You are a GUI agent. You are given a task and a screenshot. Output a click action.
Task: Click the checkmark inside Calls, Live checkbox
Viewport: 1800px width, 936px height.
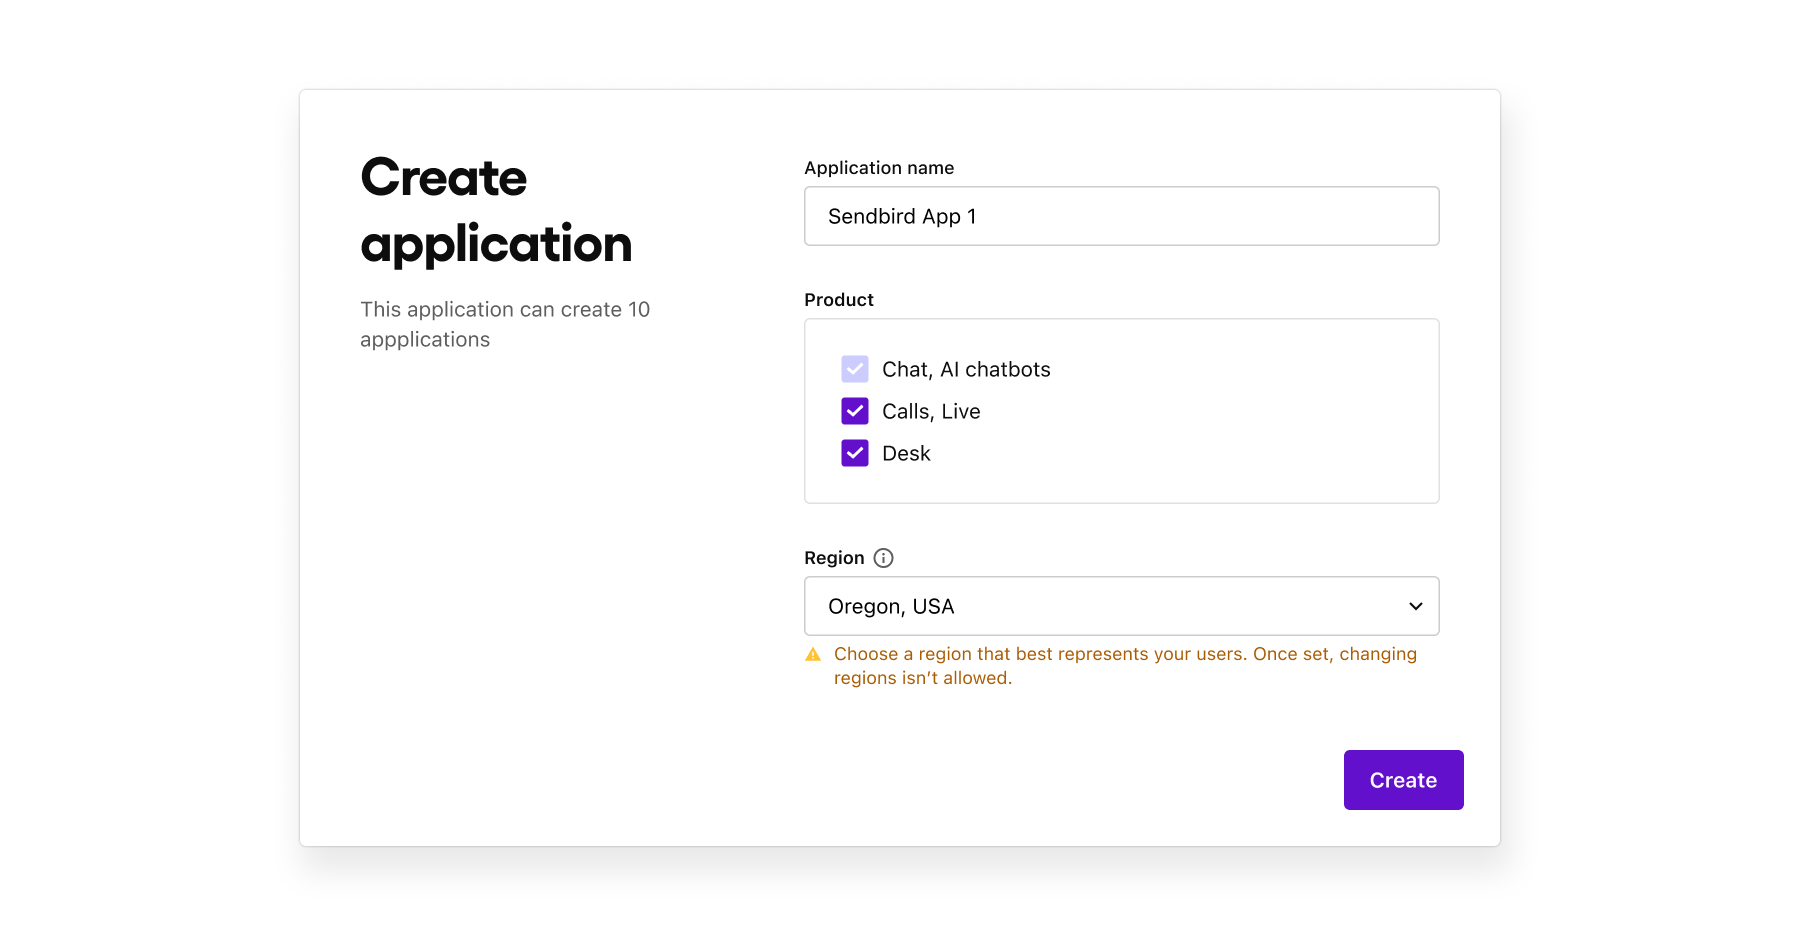tap(855, 411)
